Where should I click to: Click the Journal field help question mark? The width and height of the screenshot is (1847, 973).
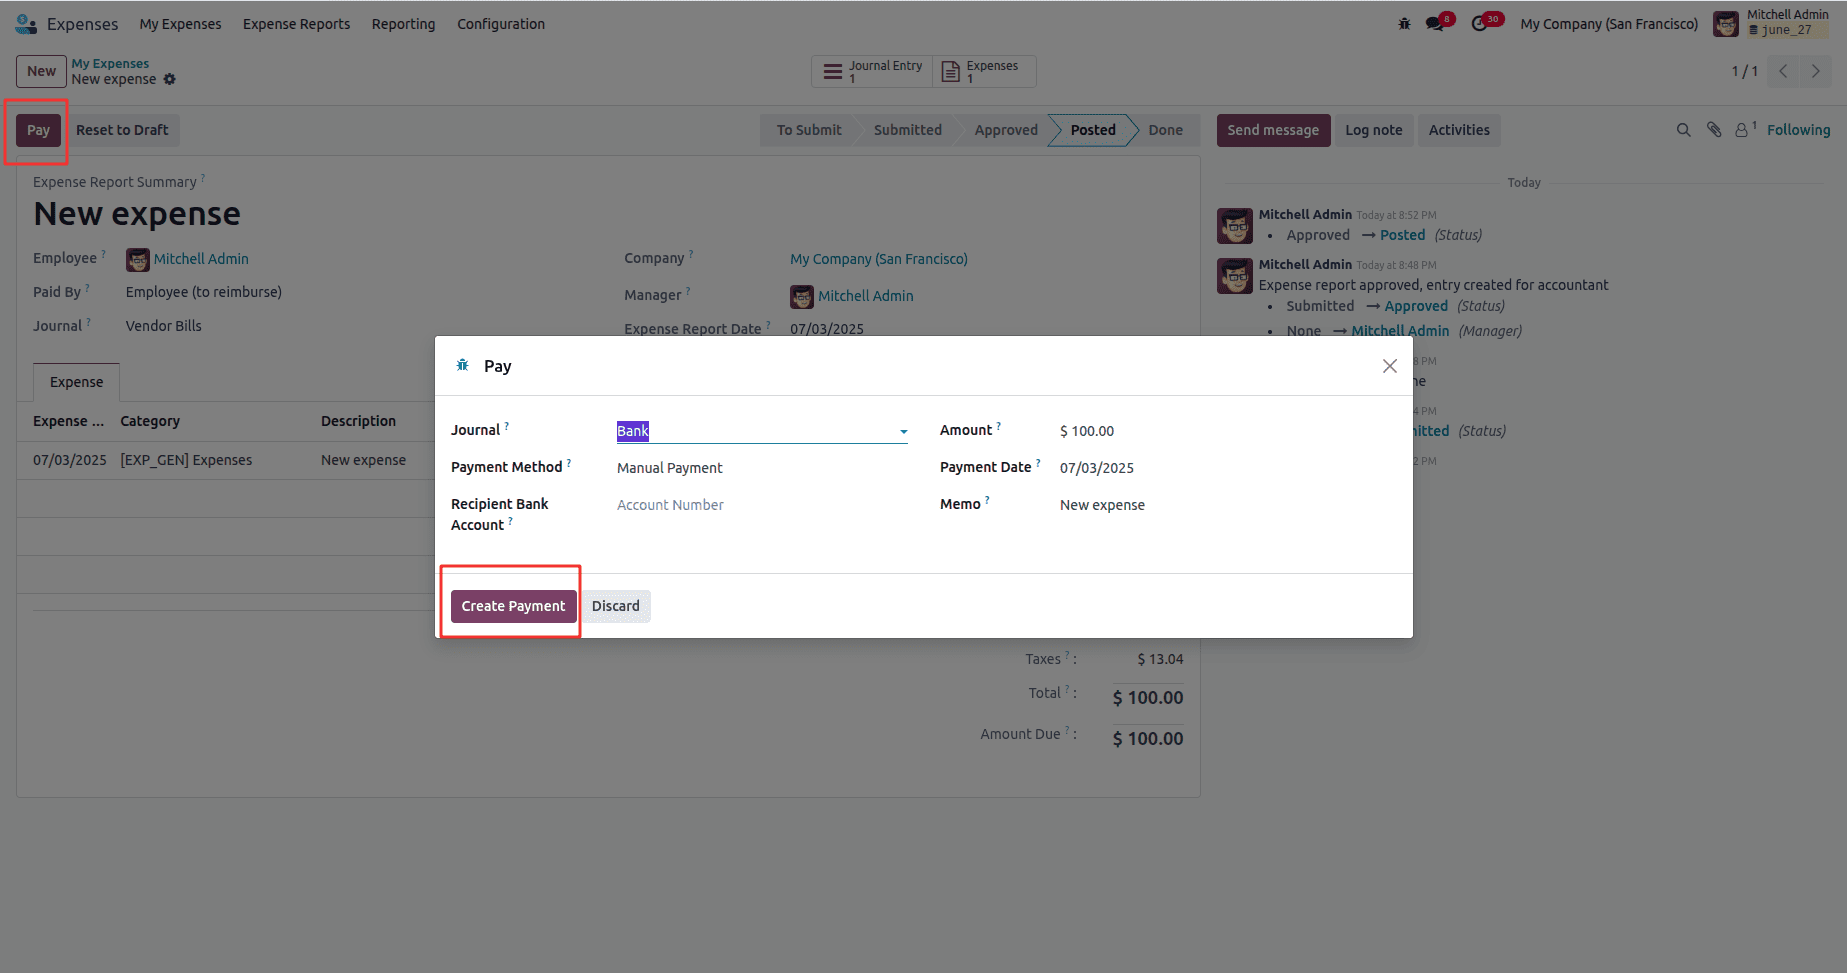pos(507,426)
